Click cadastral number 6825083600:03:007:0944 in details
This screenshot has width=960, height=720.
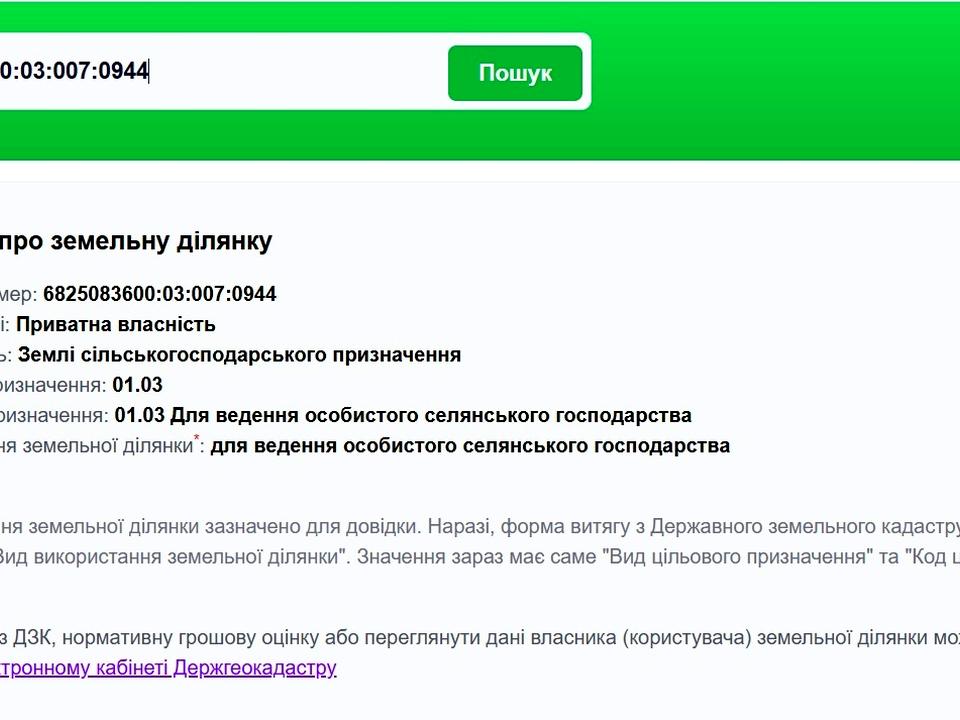[x=159, y=294]
